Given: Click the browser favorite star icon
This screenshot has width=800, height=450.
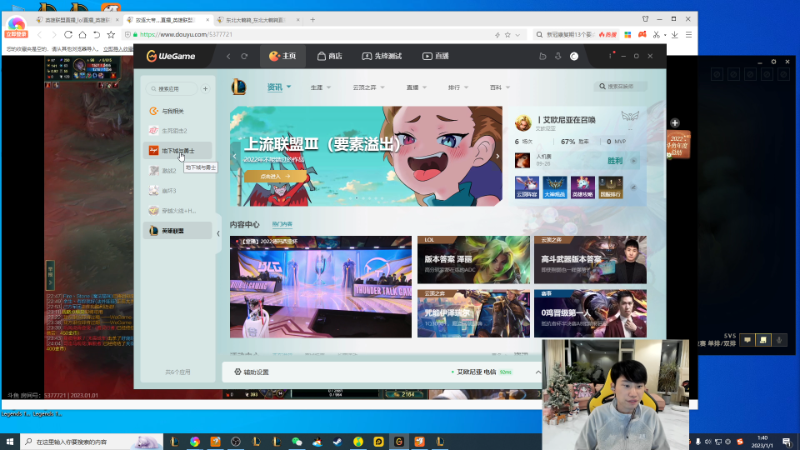Looking at the screenshot, I should [x=111, y=35].
